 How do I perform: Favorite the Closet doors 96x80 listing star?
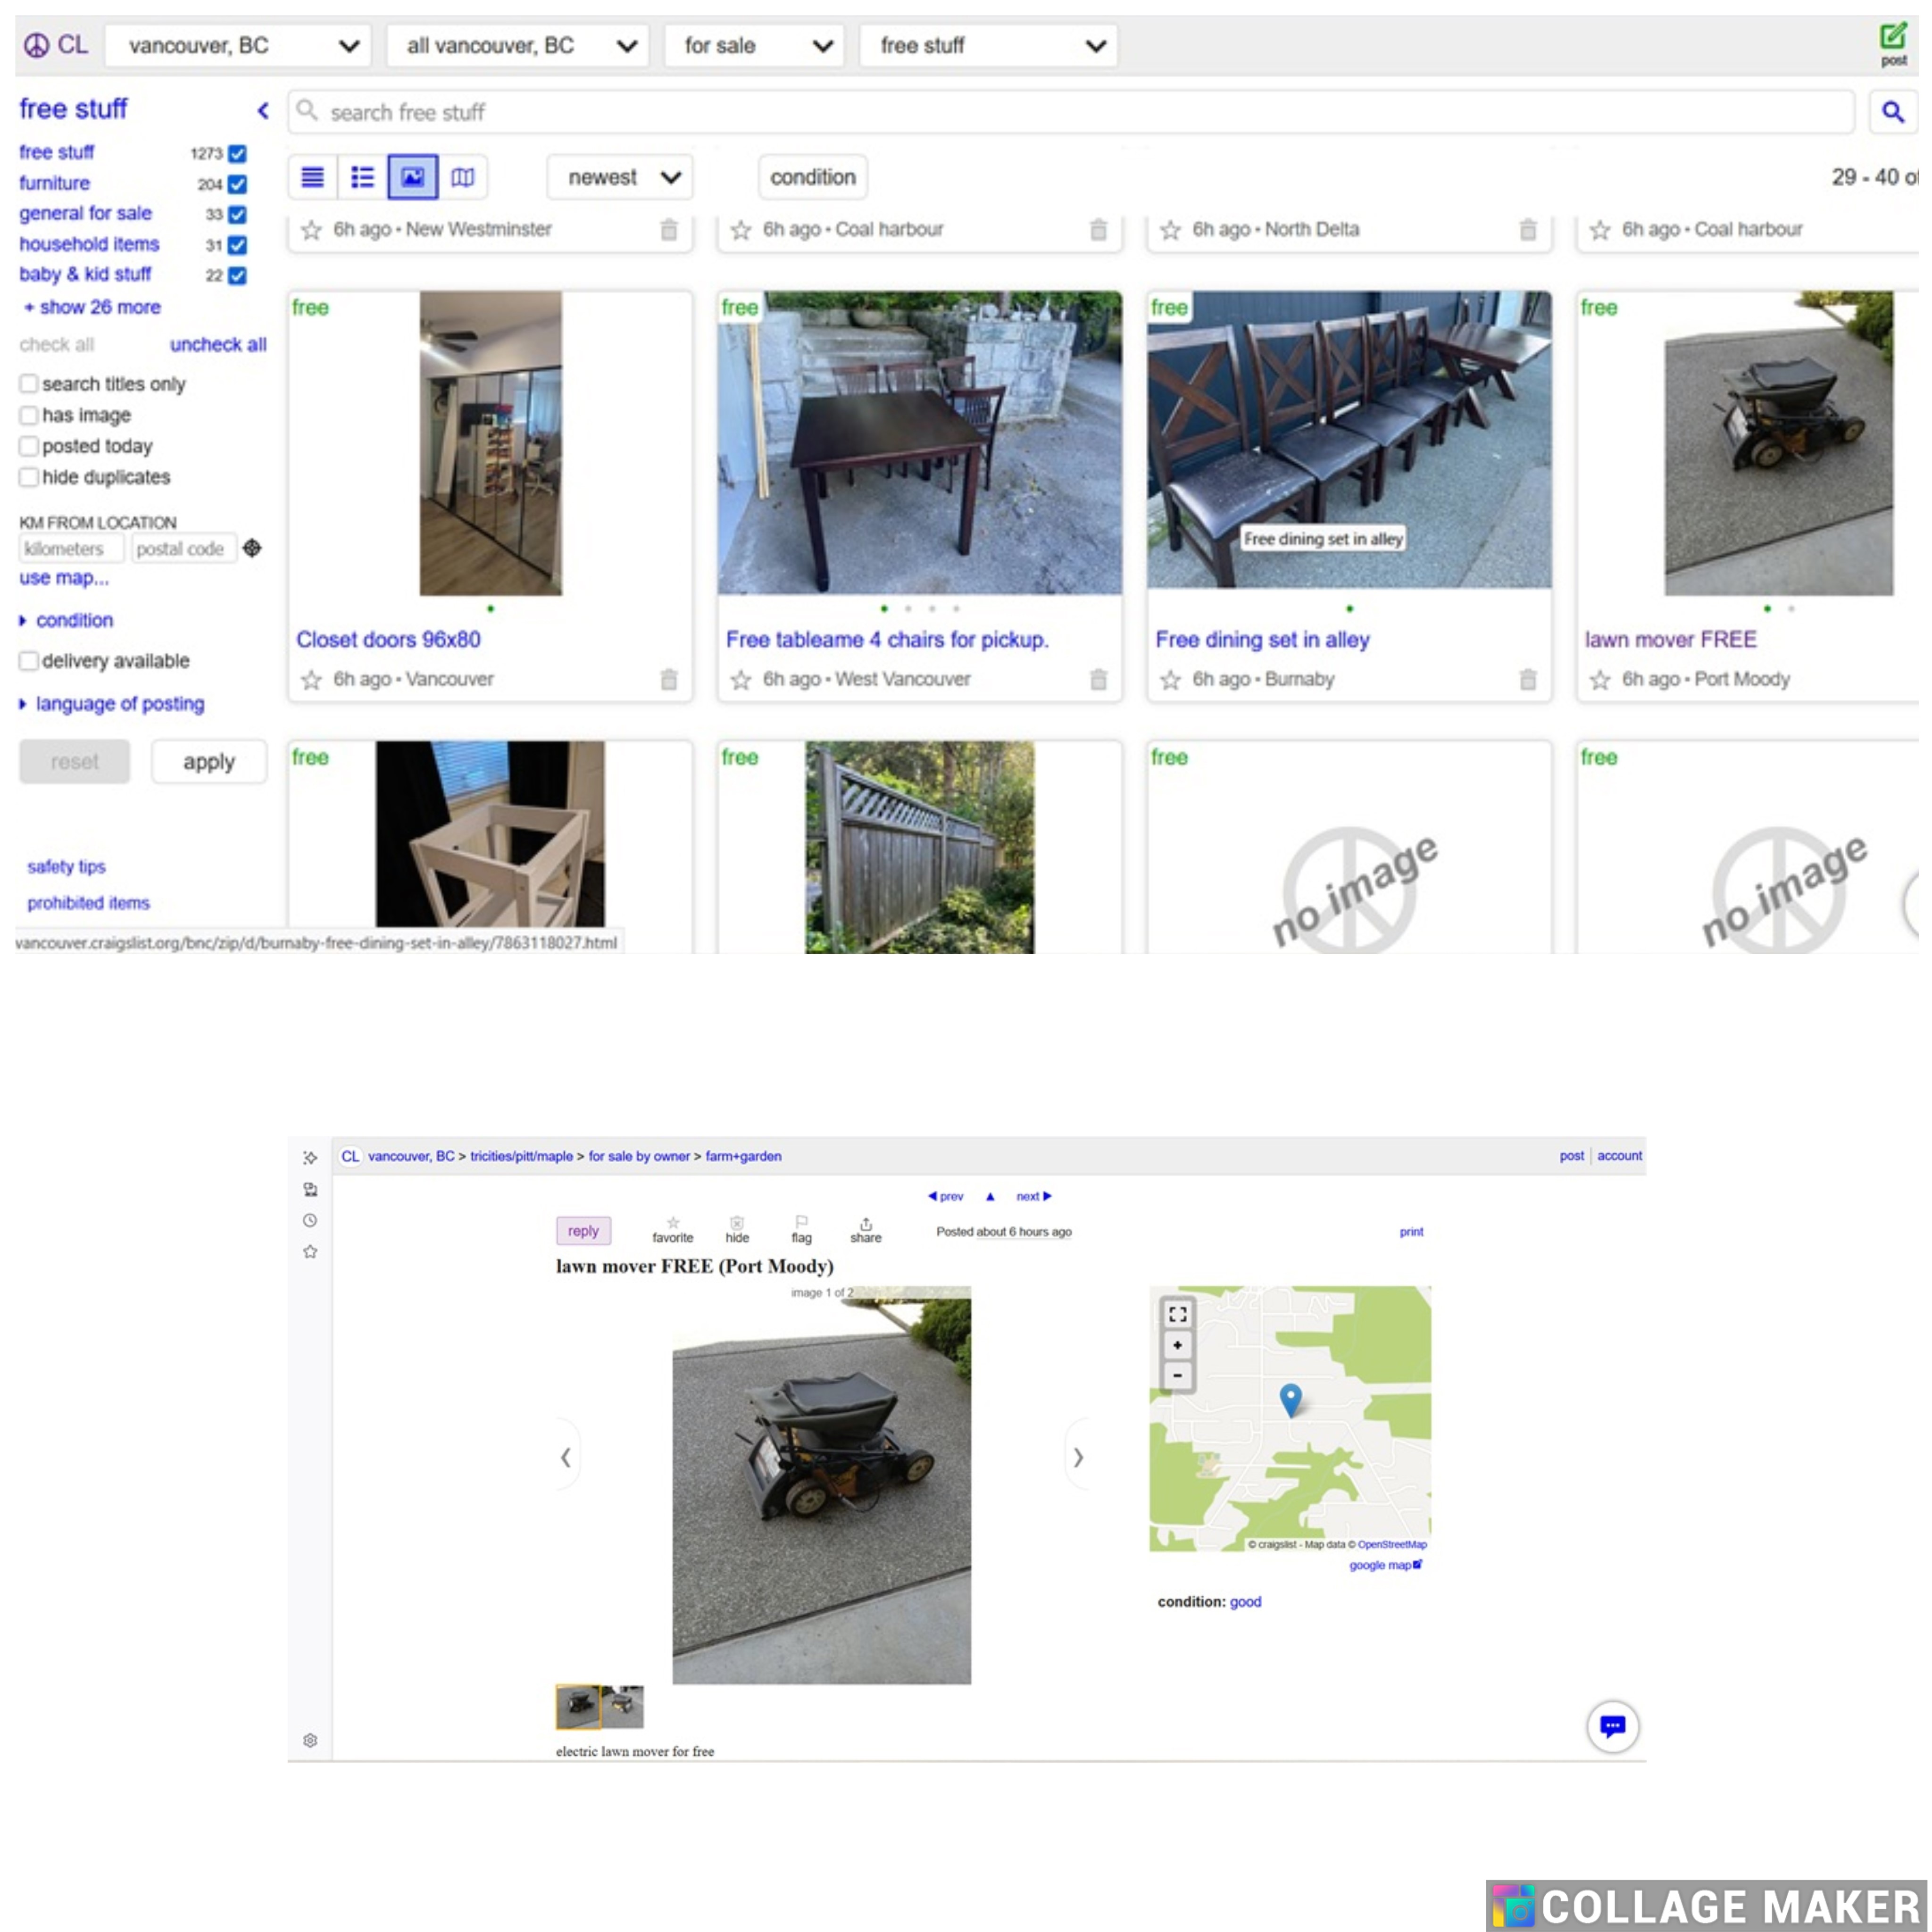pos(311,680)
